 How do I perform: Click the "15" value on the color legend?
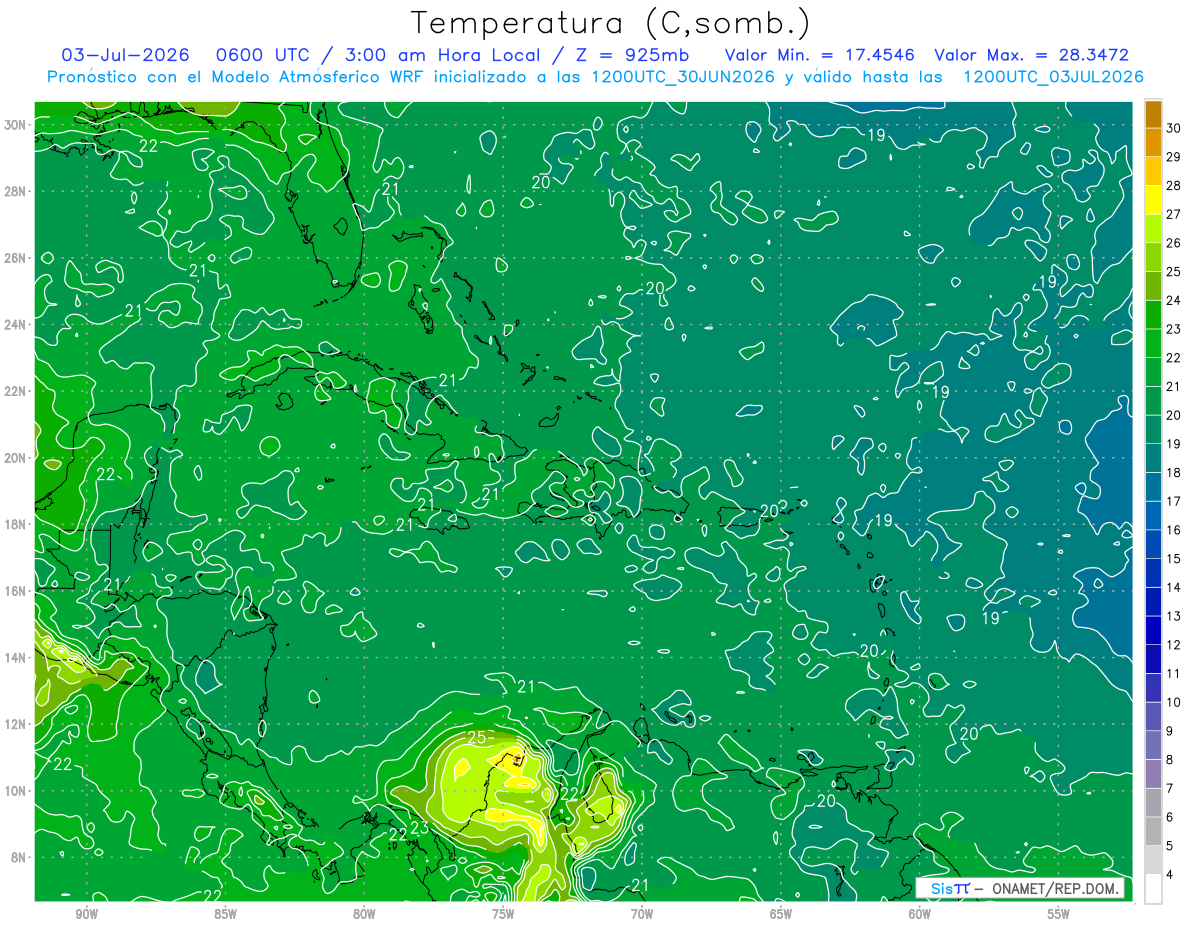click(x=1174, y=558)
